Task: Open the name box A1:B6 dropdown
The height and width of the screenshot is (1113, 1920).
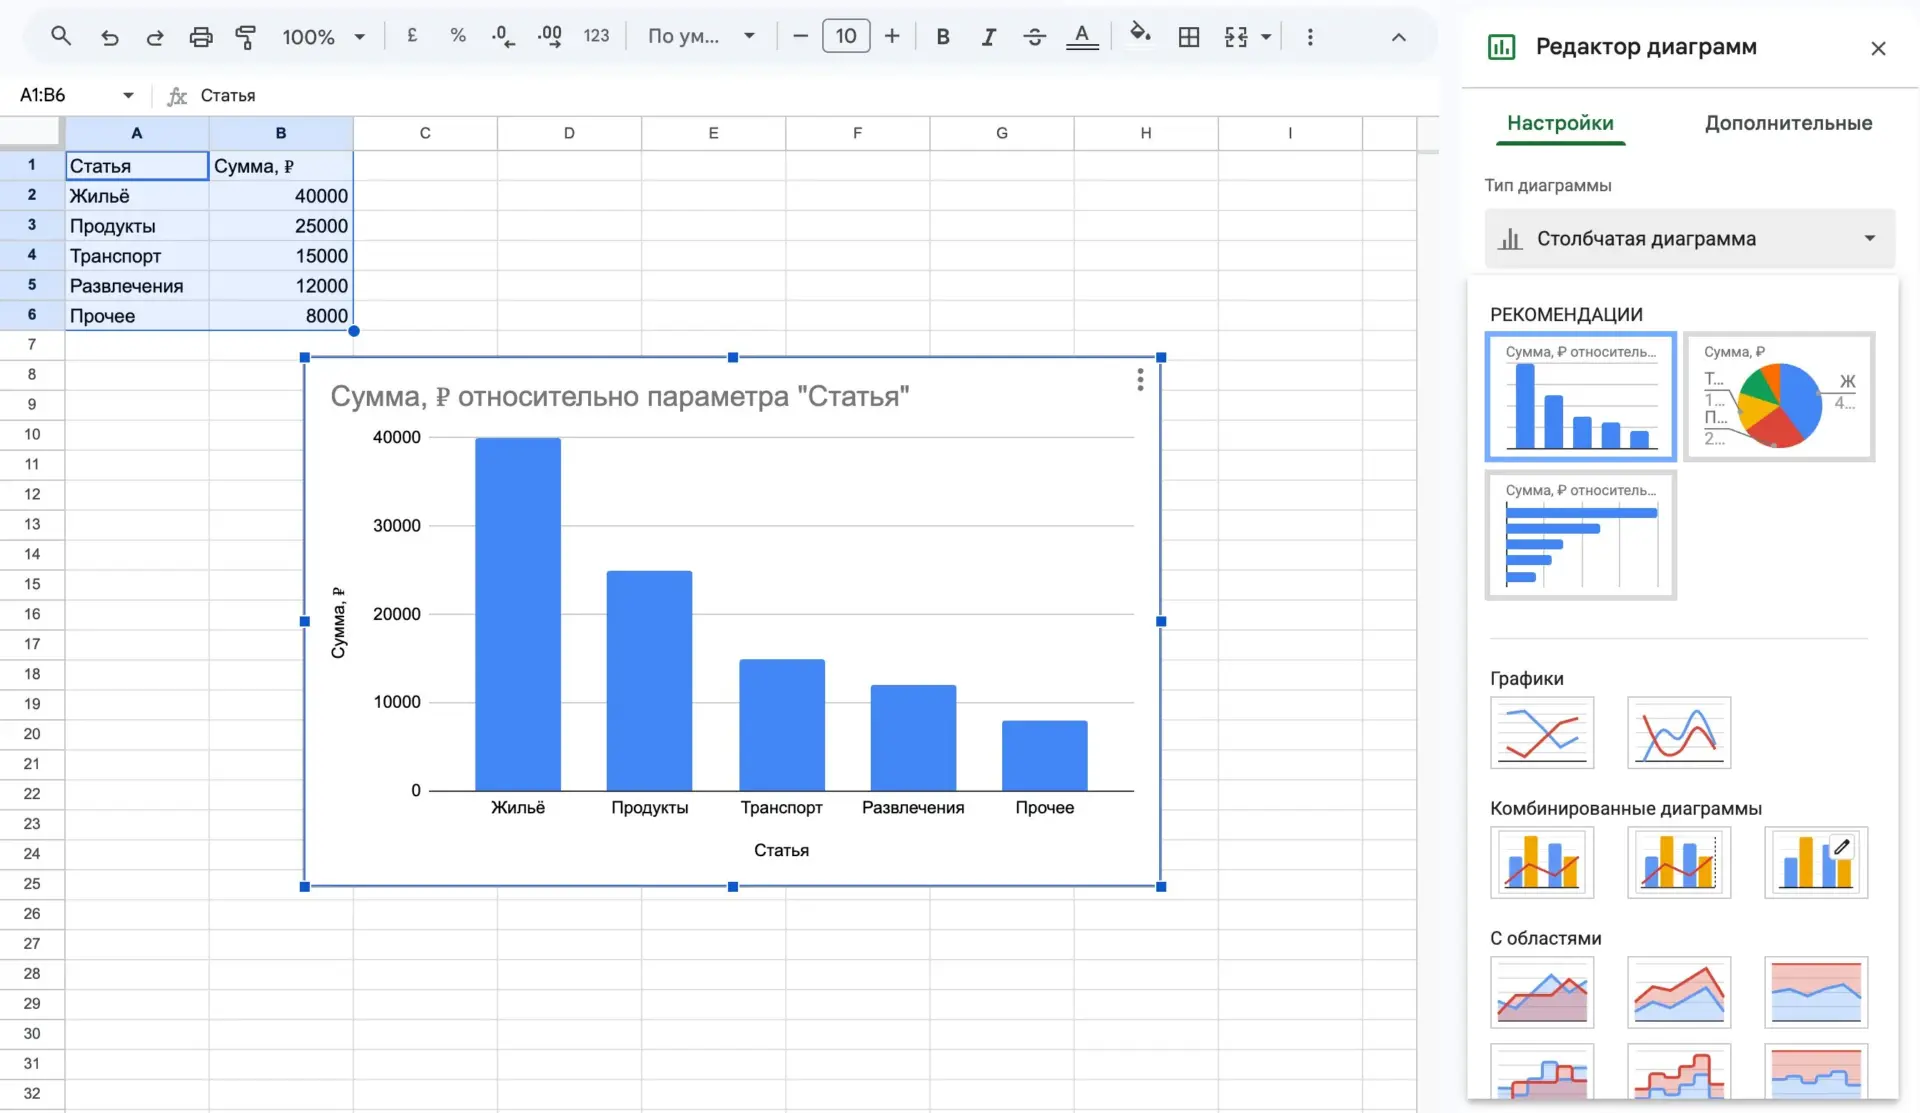Action: [x=128, y=95]
